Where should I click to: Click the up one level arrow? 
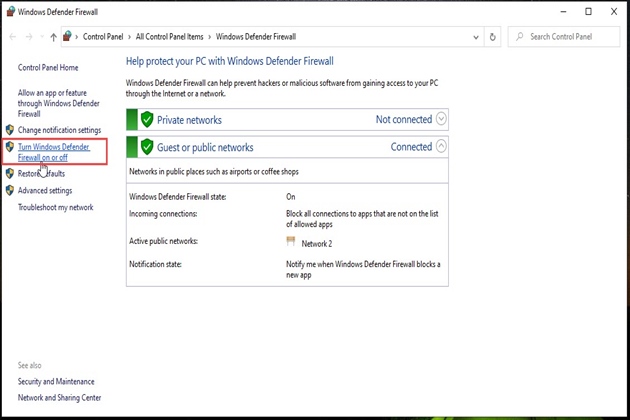tap(53, 37)
